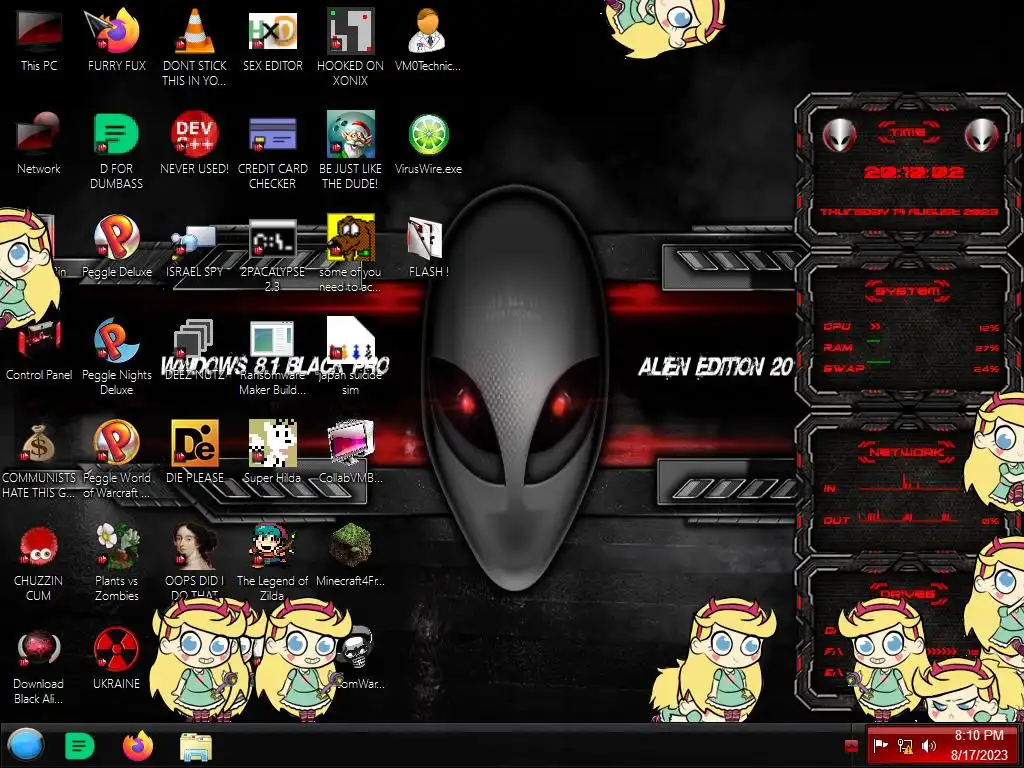Click the red tray overflow icon
Screen dimensions: 1024x768
coord(851,746)
